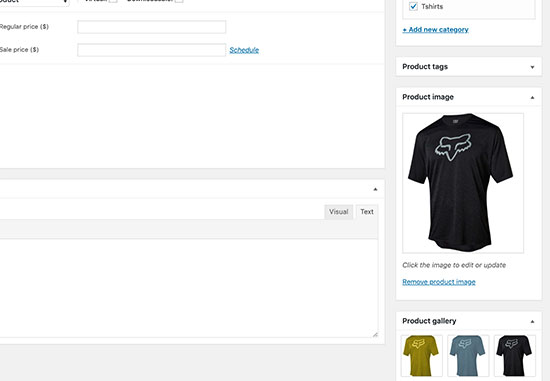Focus the Sale price input field
550x381 pixels.
click(152, 50)
